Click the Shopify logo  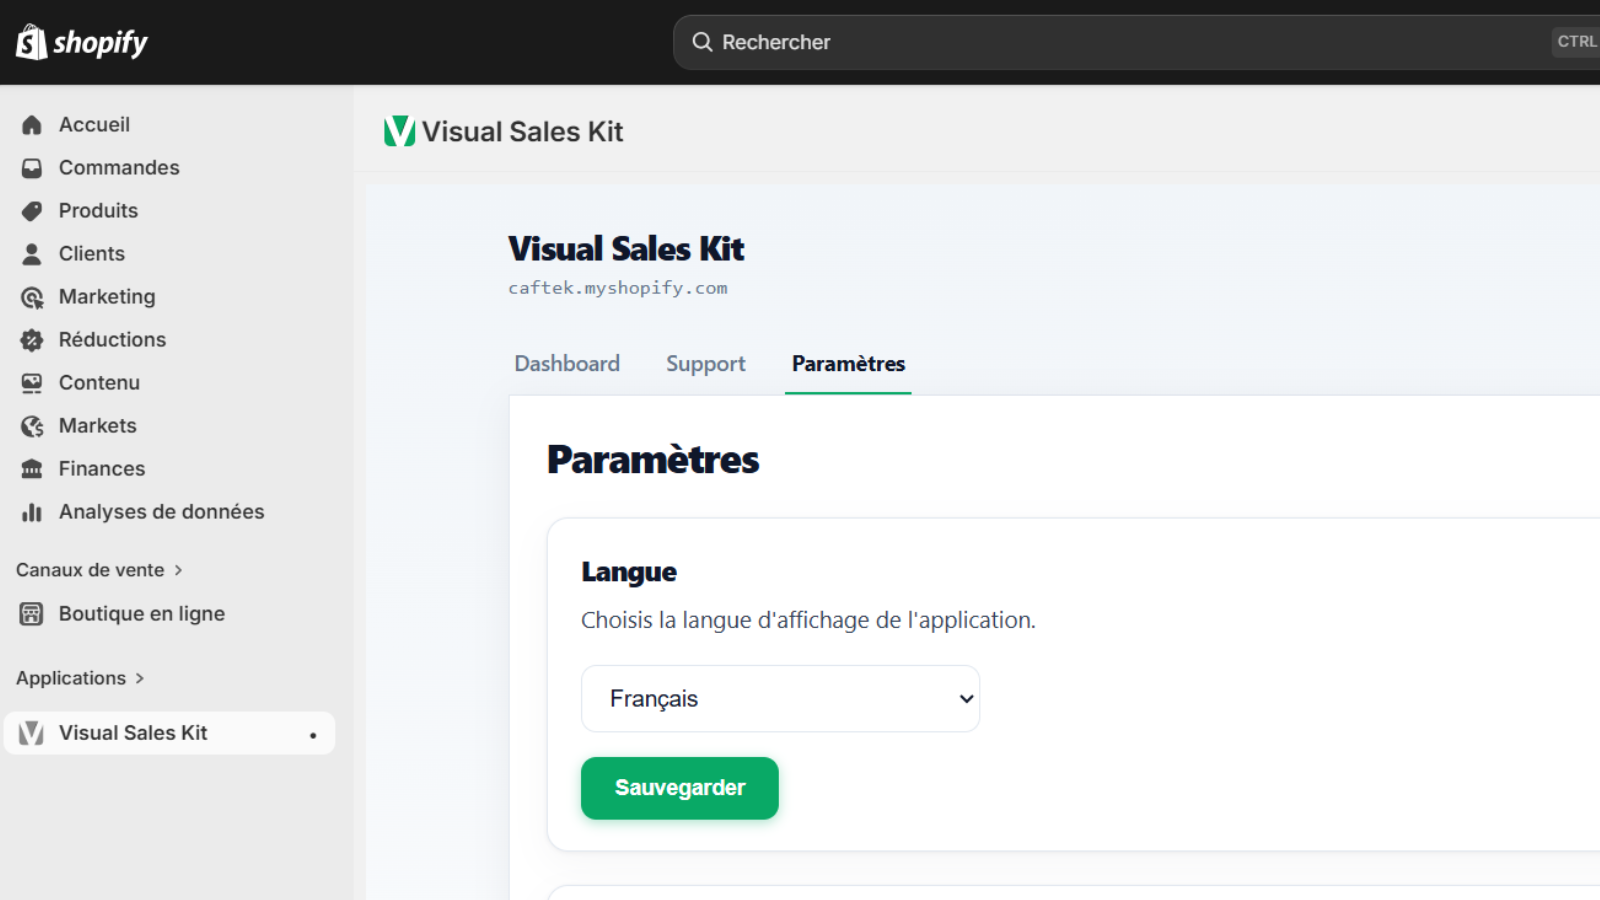(82, 42)
